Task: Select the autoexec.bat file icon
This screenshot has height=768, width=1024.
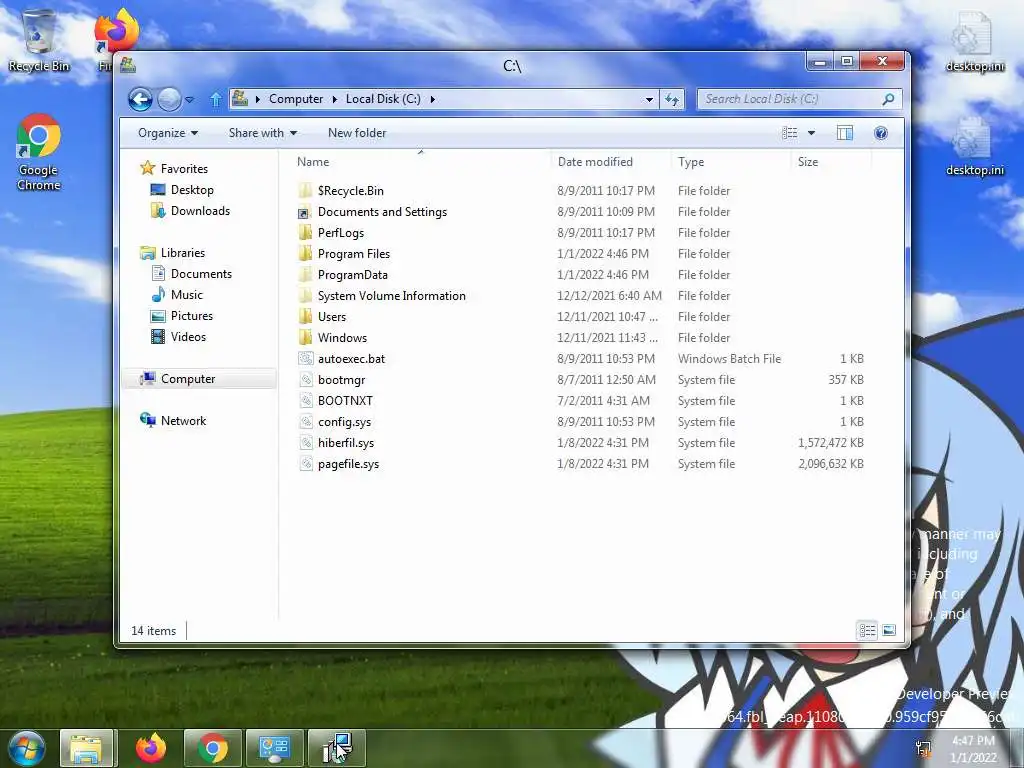Action: coord(305,359)
